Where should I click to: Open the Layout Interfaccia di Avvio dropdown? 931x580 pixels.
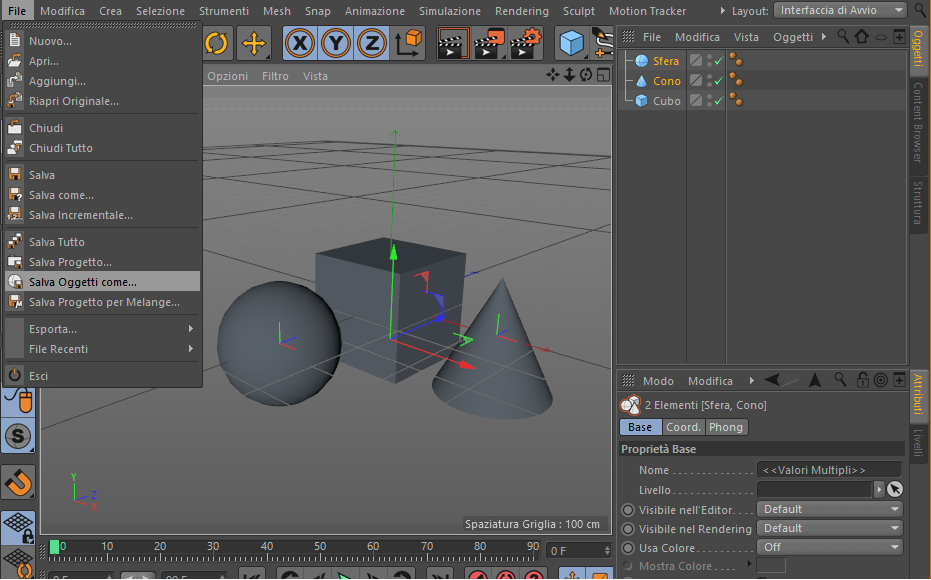pyautogui.click(x=840, y=10)
